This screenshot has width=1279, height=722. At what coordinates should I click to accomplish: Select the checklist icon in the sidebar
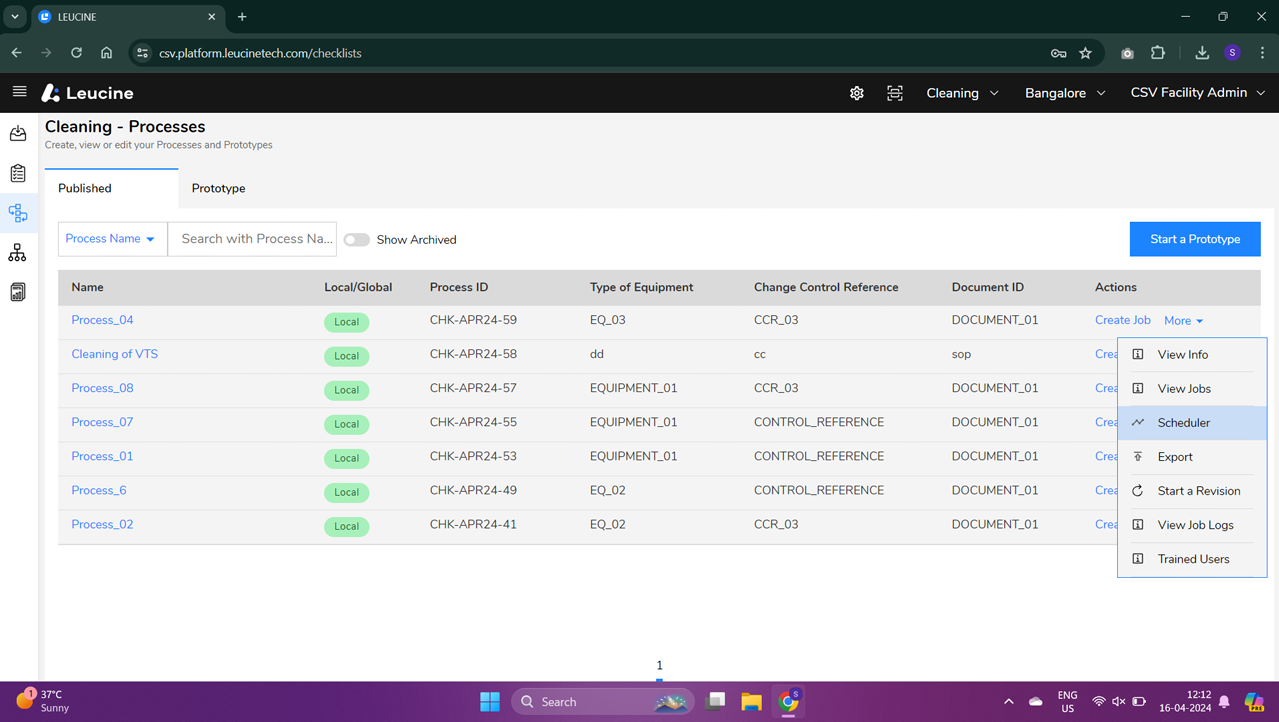(17, 172)
